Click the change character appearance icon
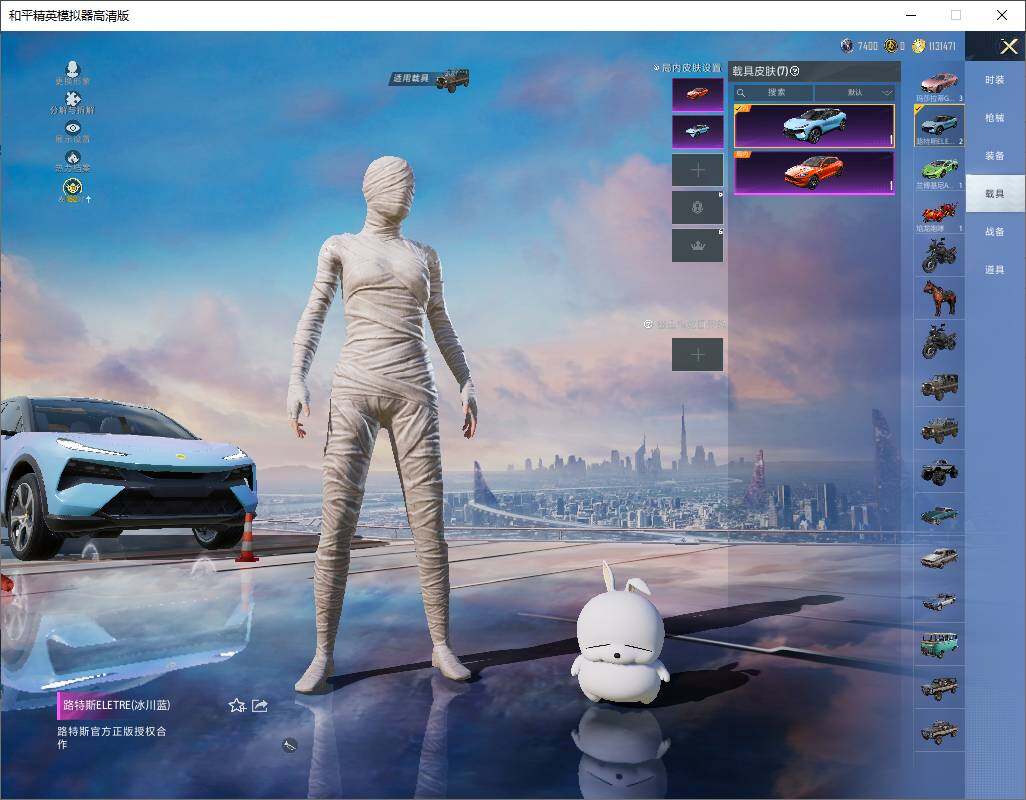 pyautogui.click(x=73, y=69)
